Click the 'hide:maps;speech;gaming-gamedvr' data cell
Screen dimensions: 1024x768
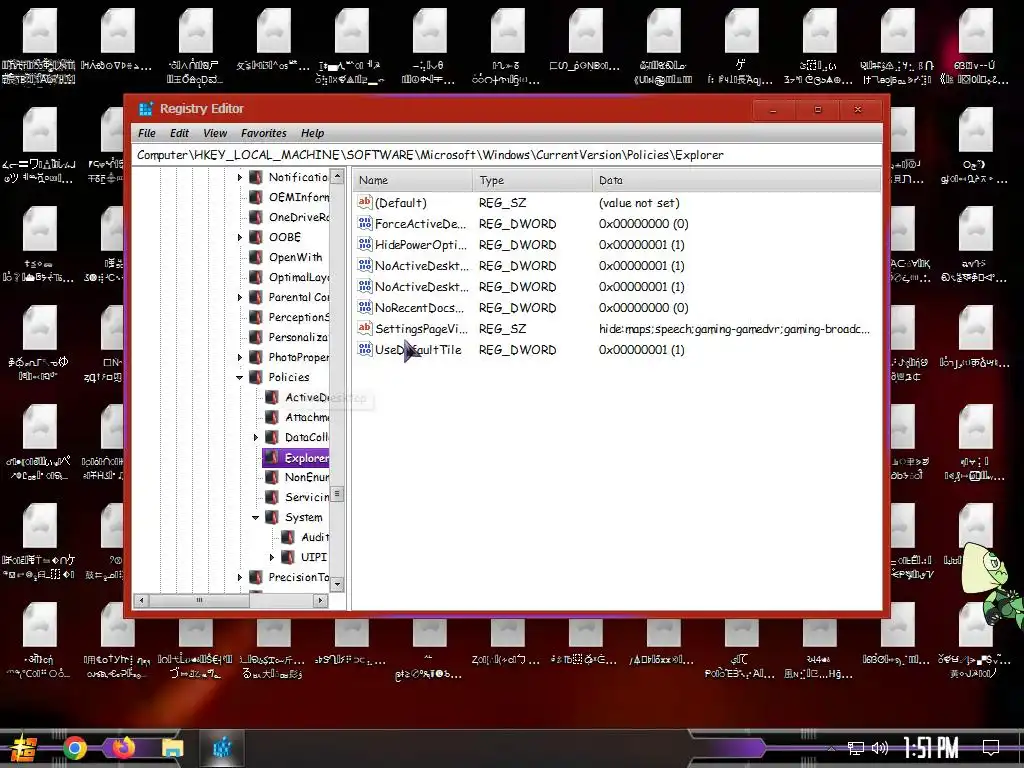pos(734,328)
